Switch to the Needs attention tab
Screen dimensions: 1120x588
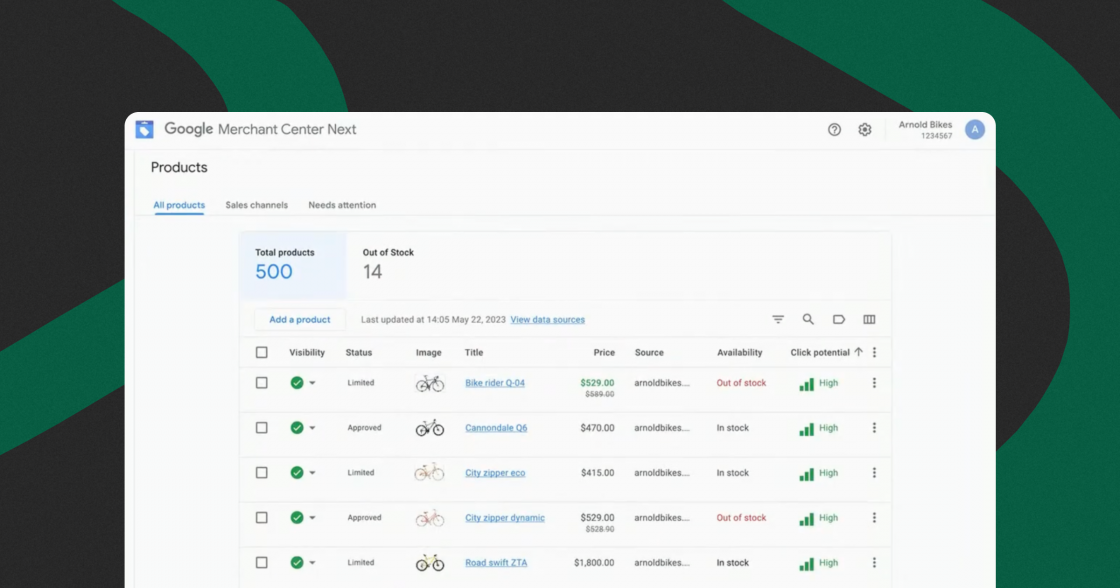tap(342, 205)
